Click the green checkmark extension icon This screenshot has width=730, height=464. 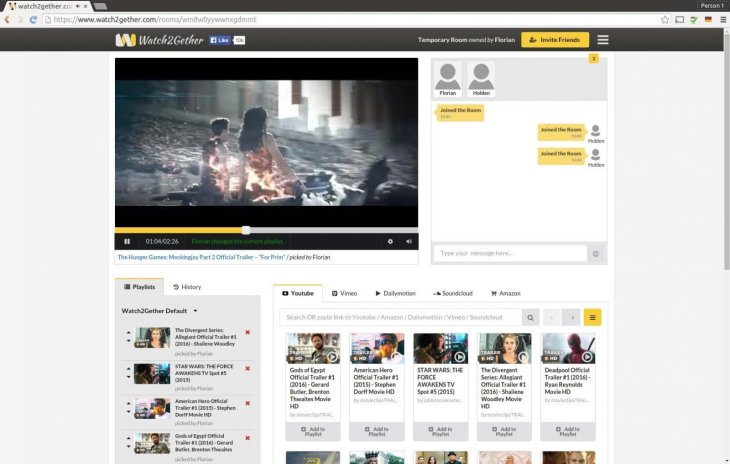coord(694,20)
